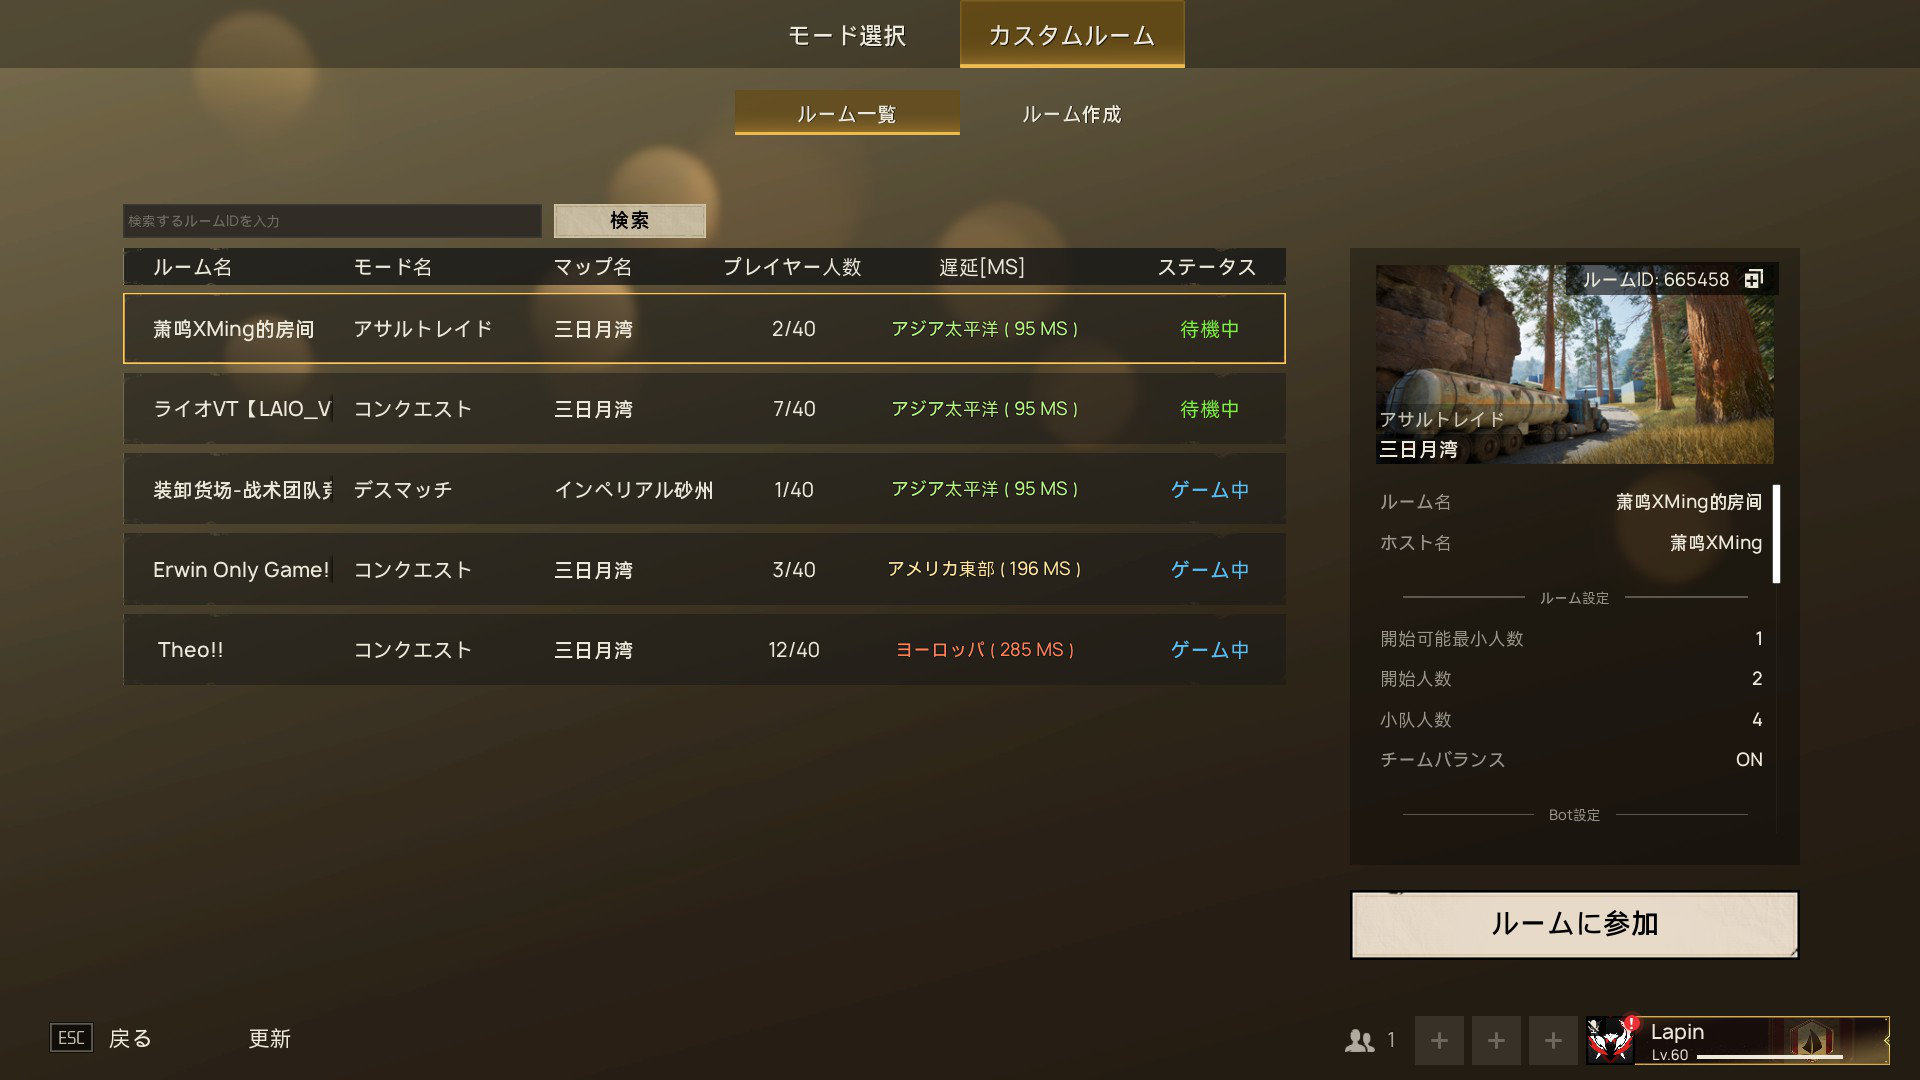Copy the room ID with copy icon
The height and width of the screenshot is (1080, 1920).
click(x=1753, y=279)
